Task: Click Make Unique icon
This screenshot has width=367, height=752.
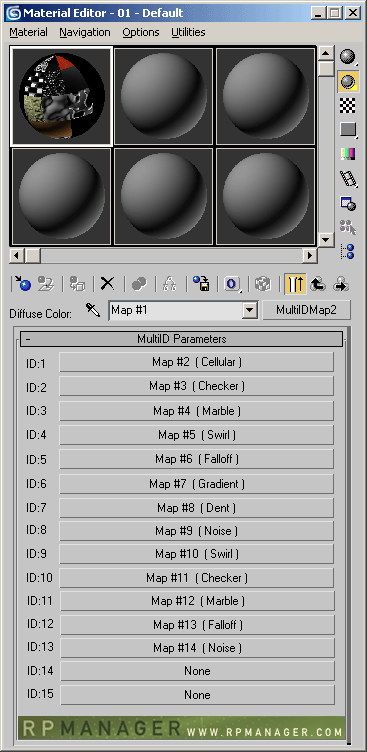Action: [170, 284]
